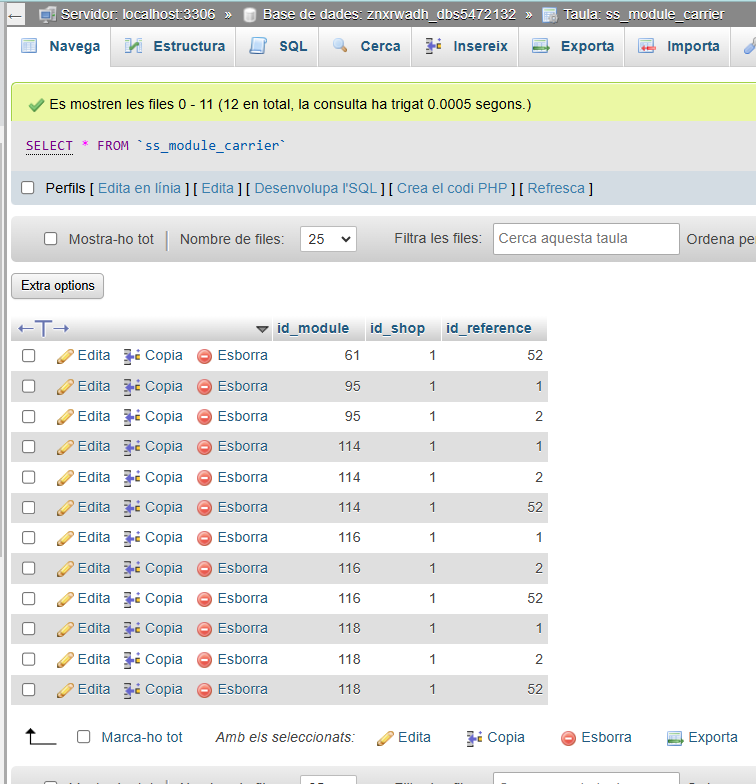Screen dimensions: 756x784
Task: Open the column options dropdown arrow in table header
Action: click(x=262, y=329)
